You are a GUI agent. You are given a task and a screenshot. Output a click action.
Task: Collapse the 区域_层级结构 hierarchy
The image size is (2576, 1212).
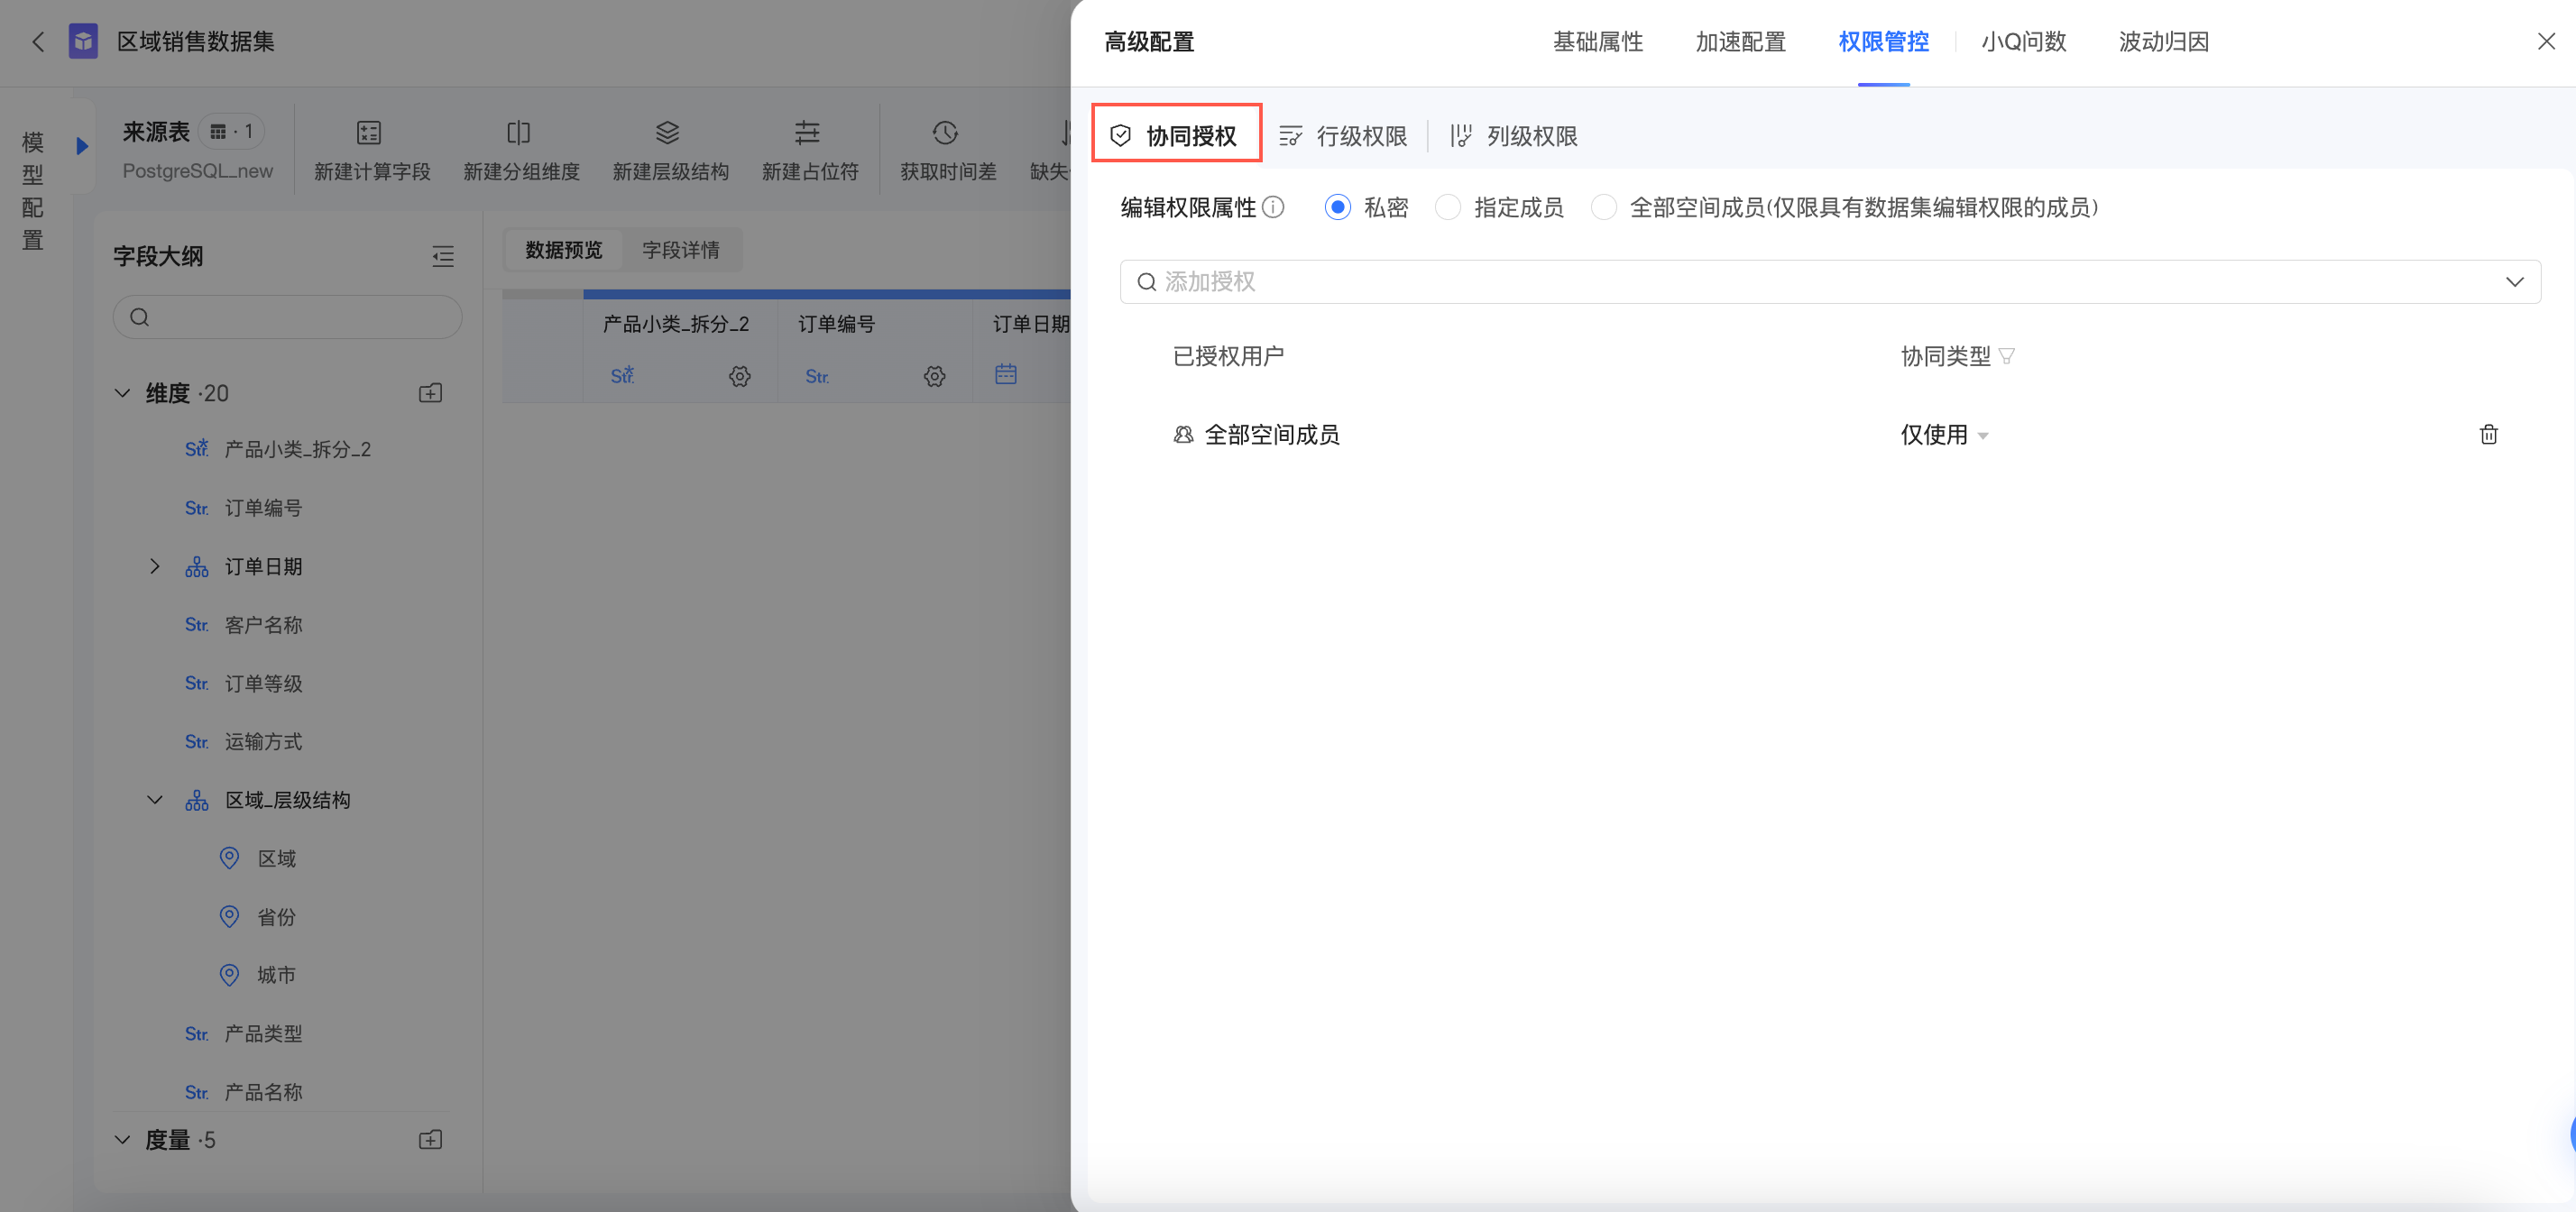coord(154,800)
